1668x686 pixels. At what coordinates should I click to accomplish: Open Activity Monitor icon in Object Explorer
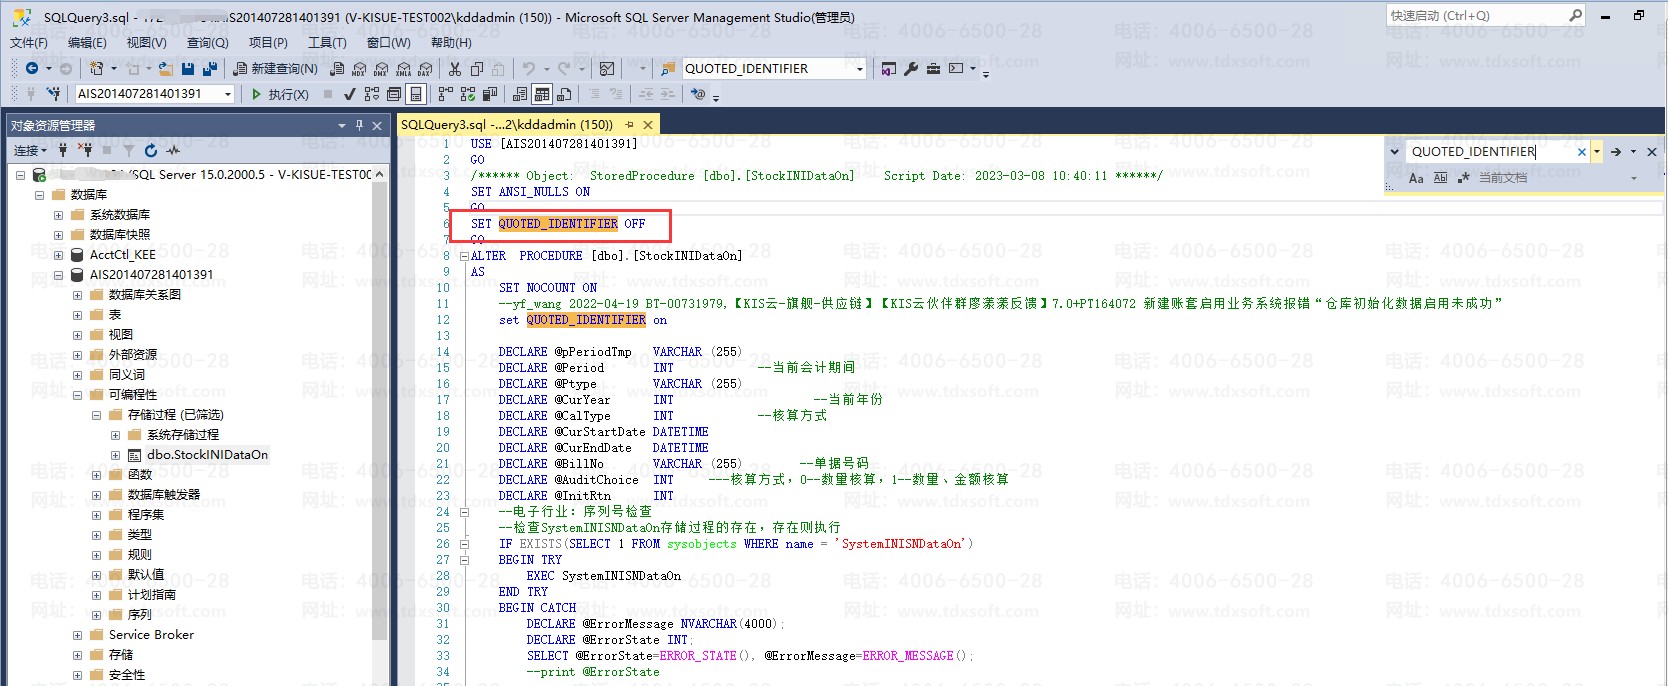tap(173, 150)
